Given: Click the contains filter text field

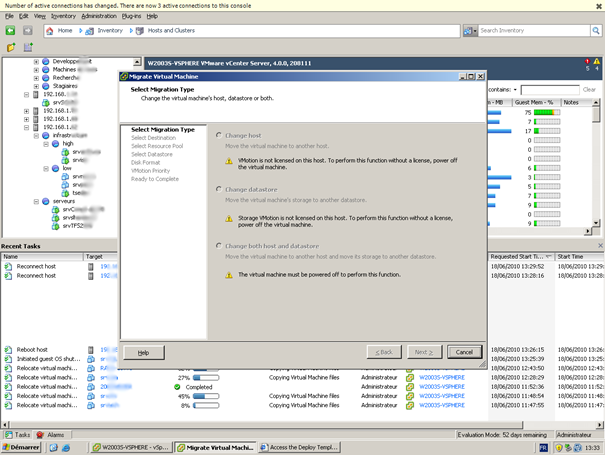Looking at the screenshot, I should (550, 90).
